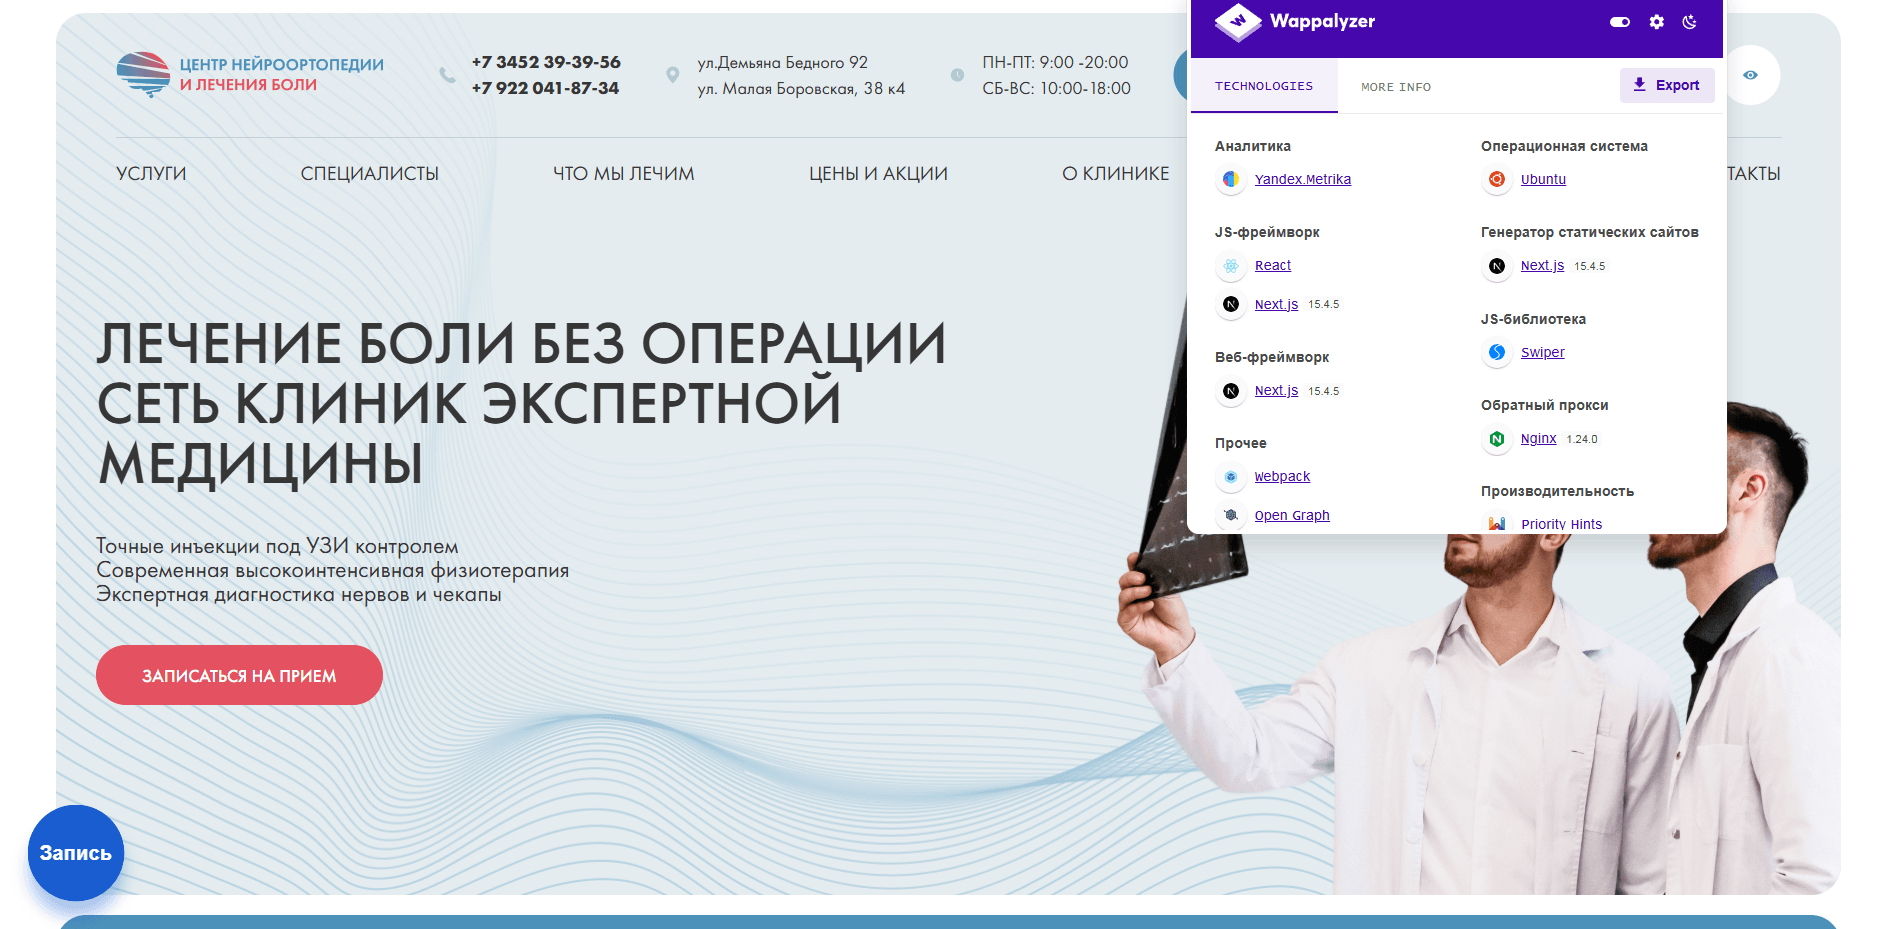Open the ЧТО МЫ ЛЕЧИМ menu item

point(624,174)
